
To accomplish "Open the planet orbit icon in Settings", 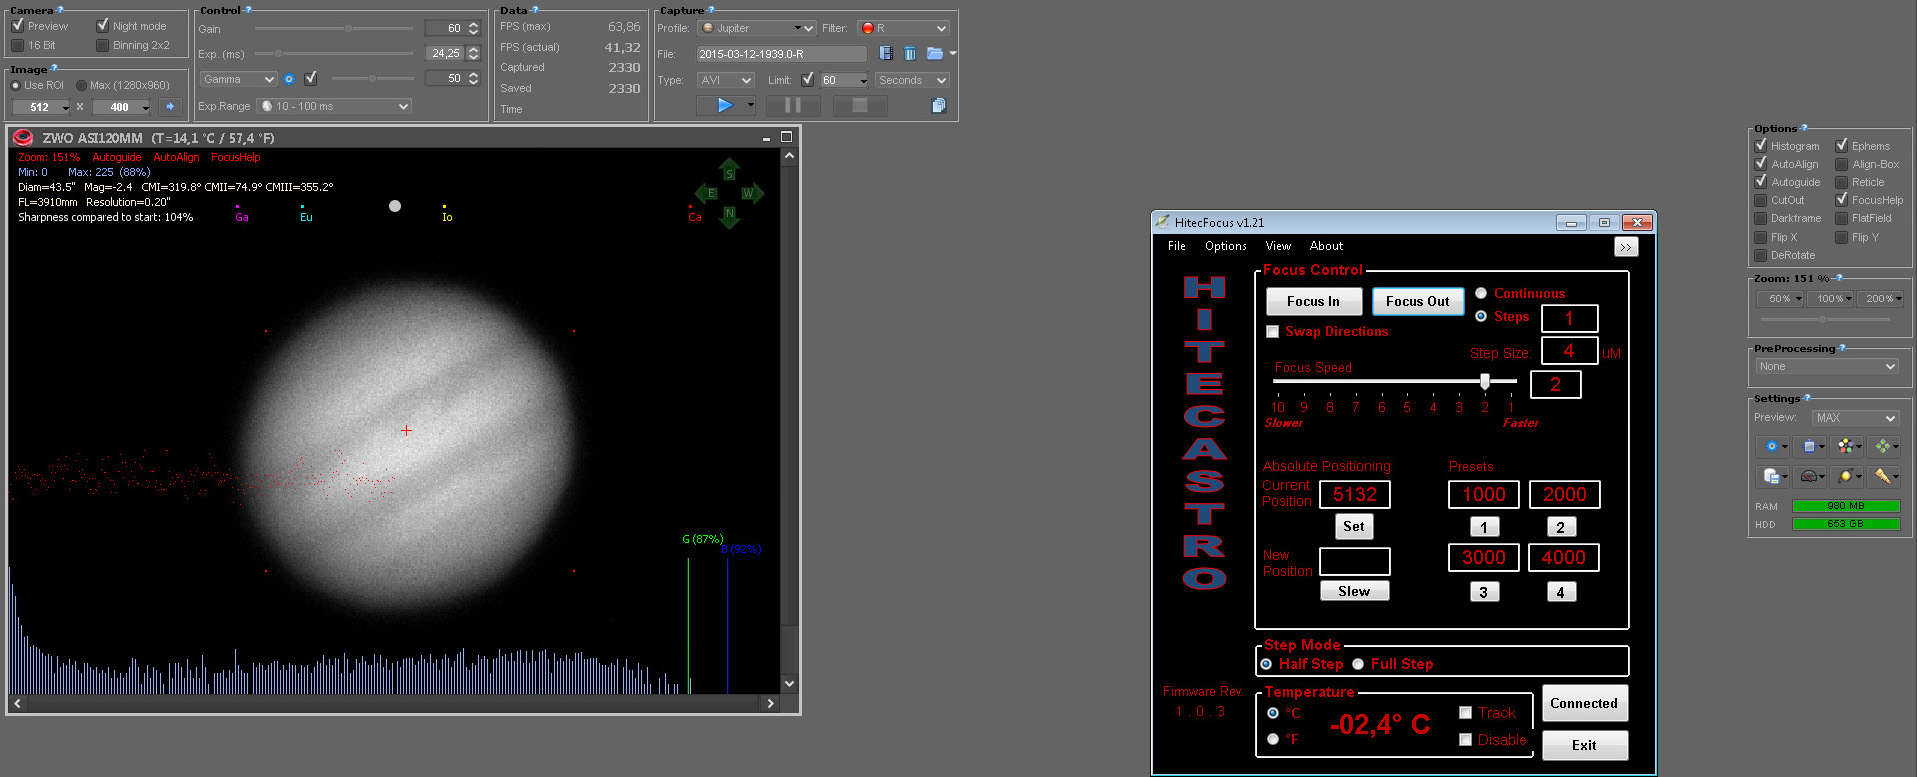I will (1846, 476).
